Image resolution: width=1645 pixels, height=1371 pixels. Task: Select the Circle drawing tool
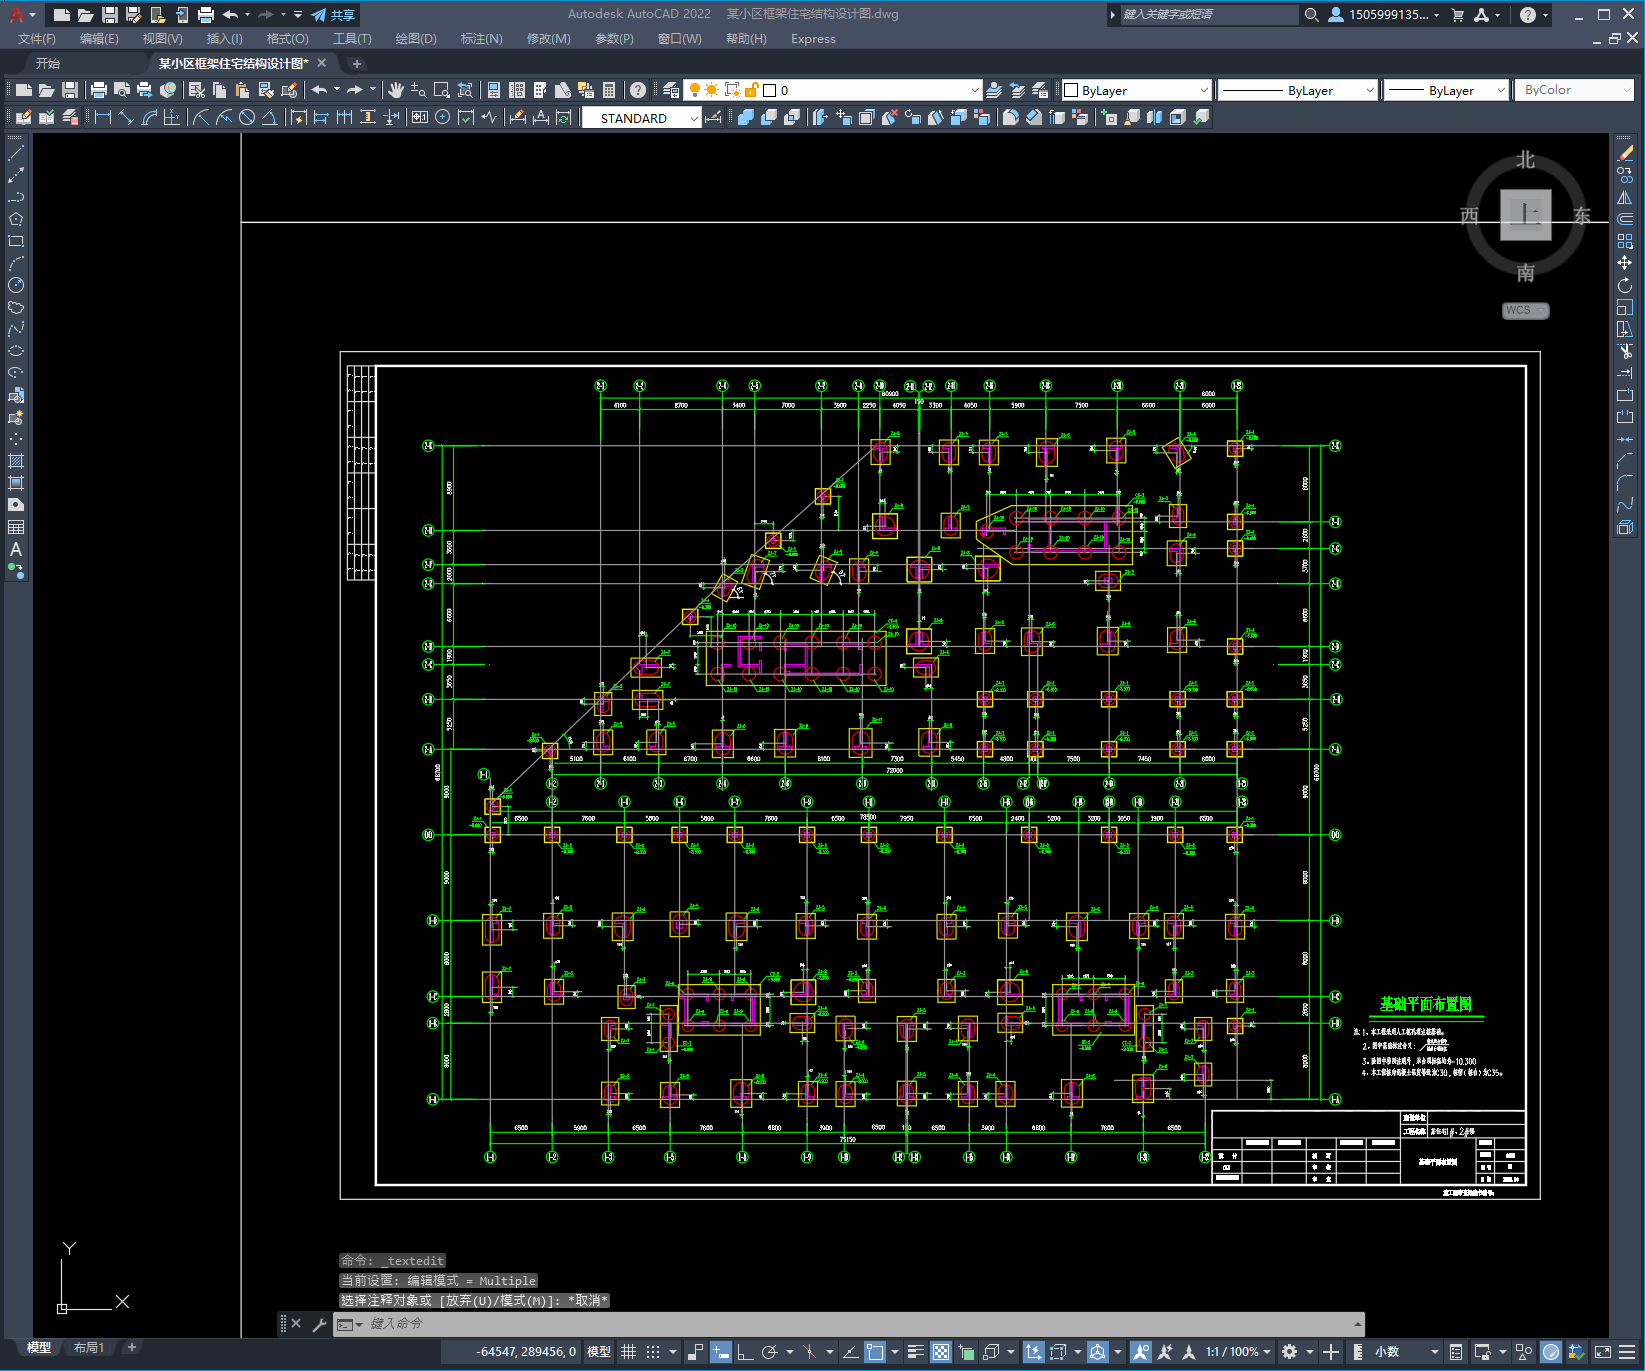point(16,285)
